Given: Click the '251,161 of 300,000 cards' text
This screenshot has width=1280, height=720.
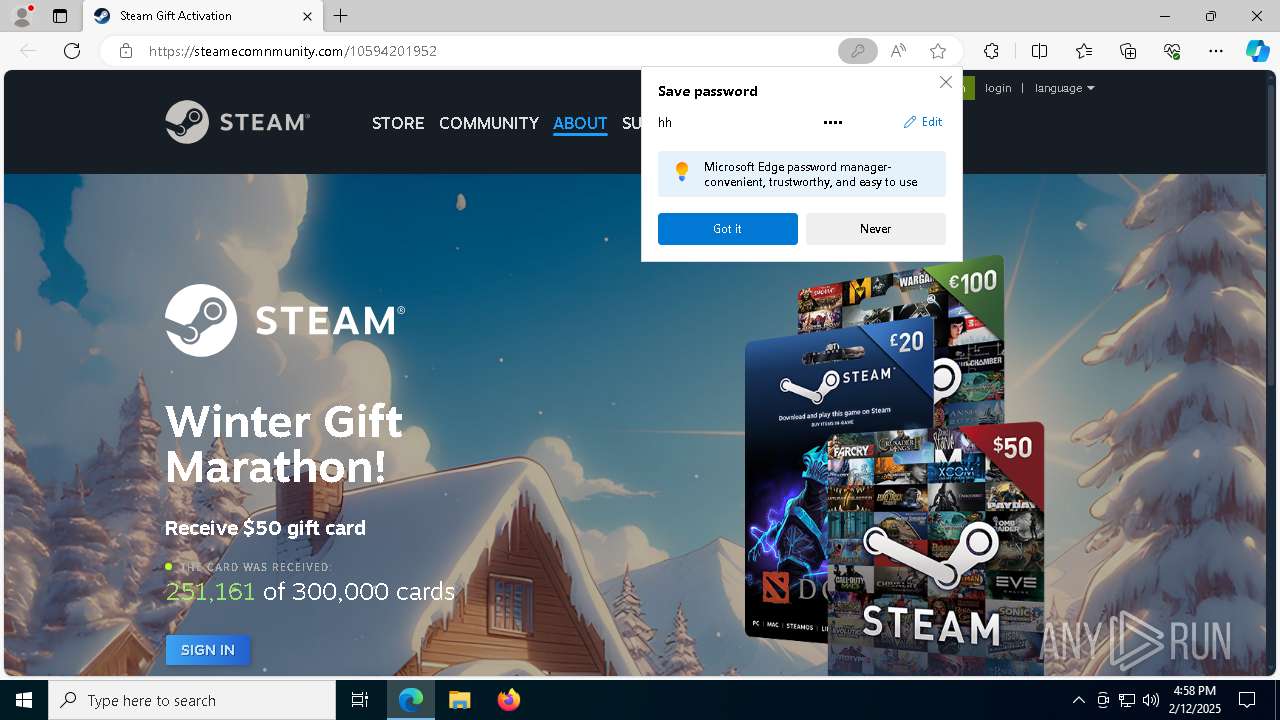Looking at the screenshot, I should pyautogui.click(x=310, y=592).
